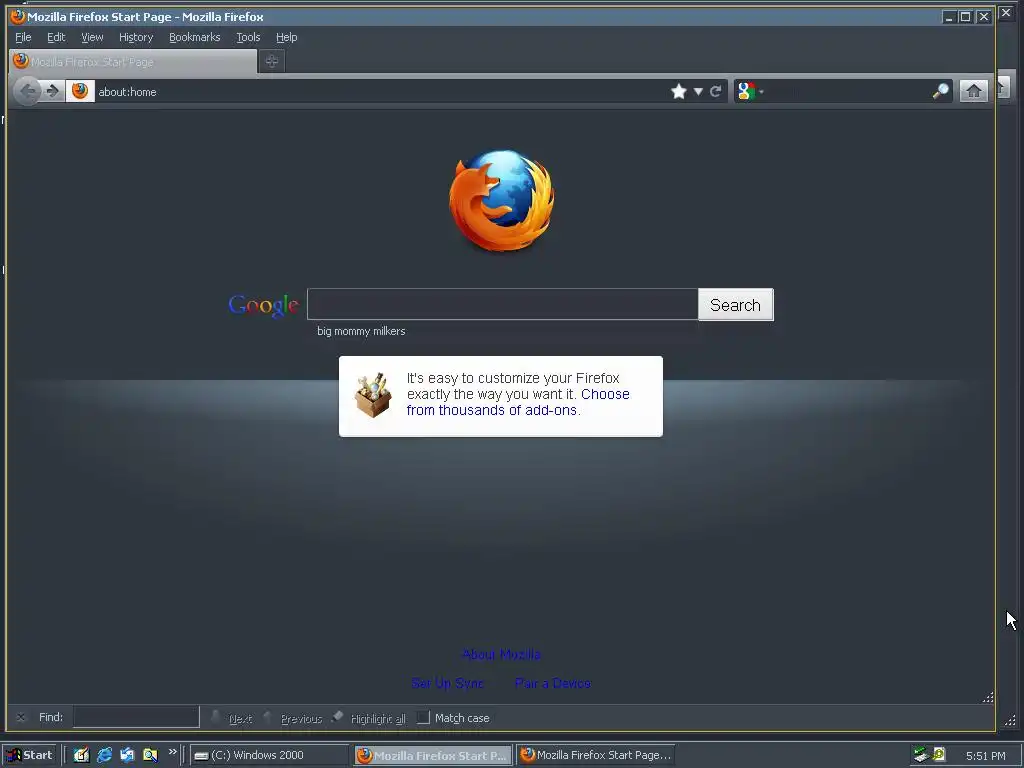
Task: Close the Find bar with the X
Action: pyautogui.click(x=20, y=717)
